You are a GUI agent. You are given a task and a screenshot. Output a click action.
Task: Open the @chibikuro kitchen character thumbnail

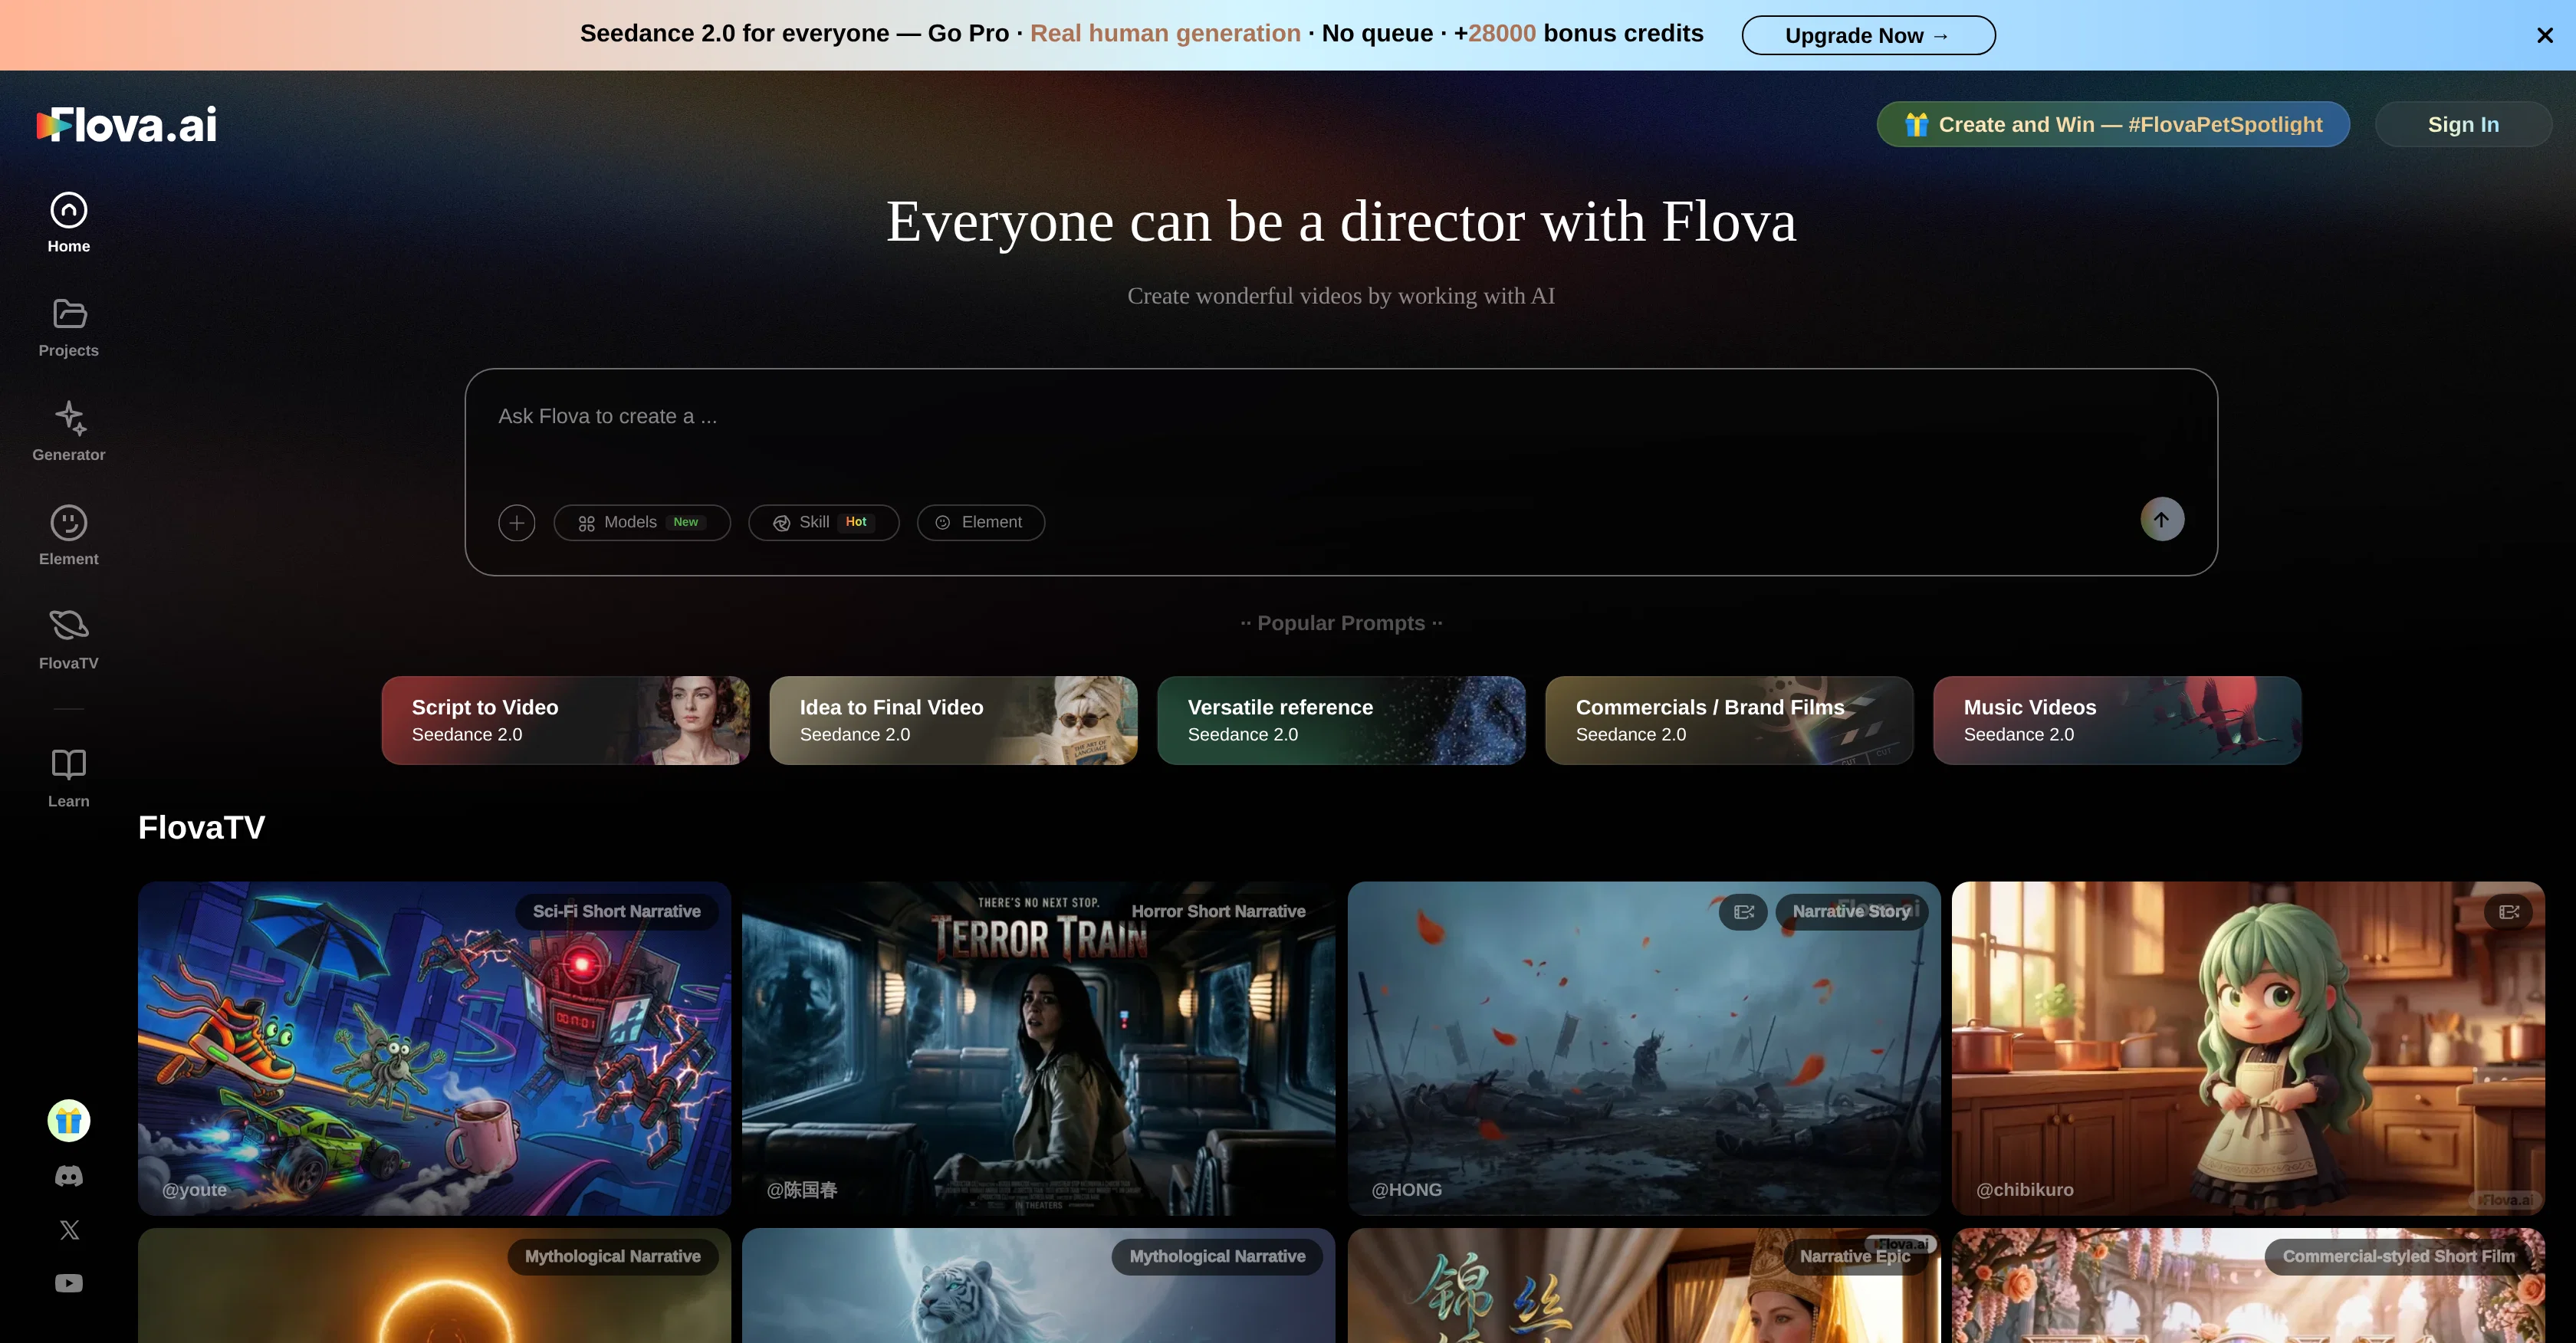[2248, 1048]
